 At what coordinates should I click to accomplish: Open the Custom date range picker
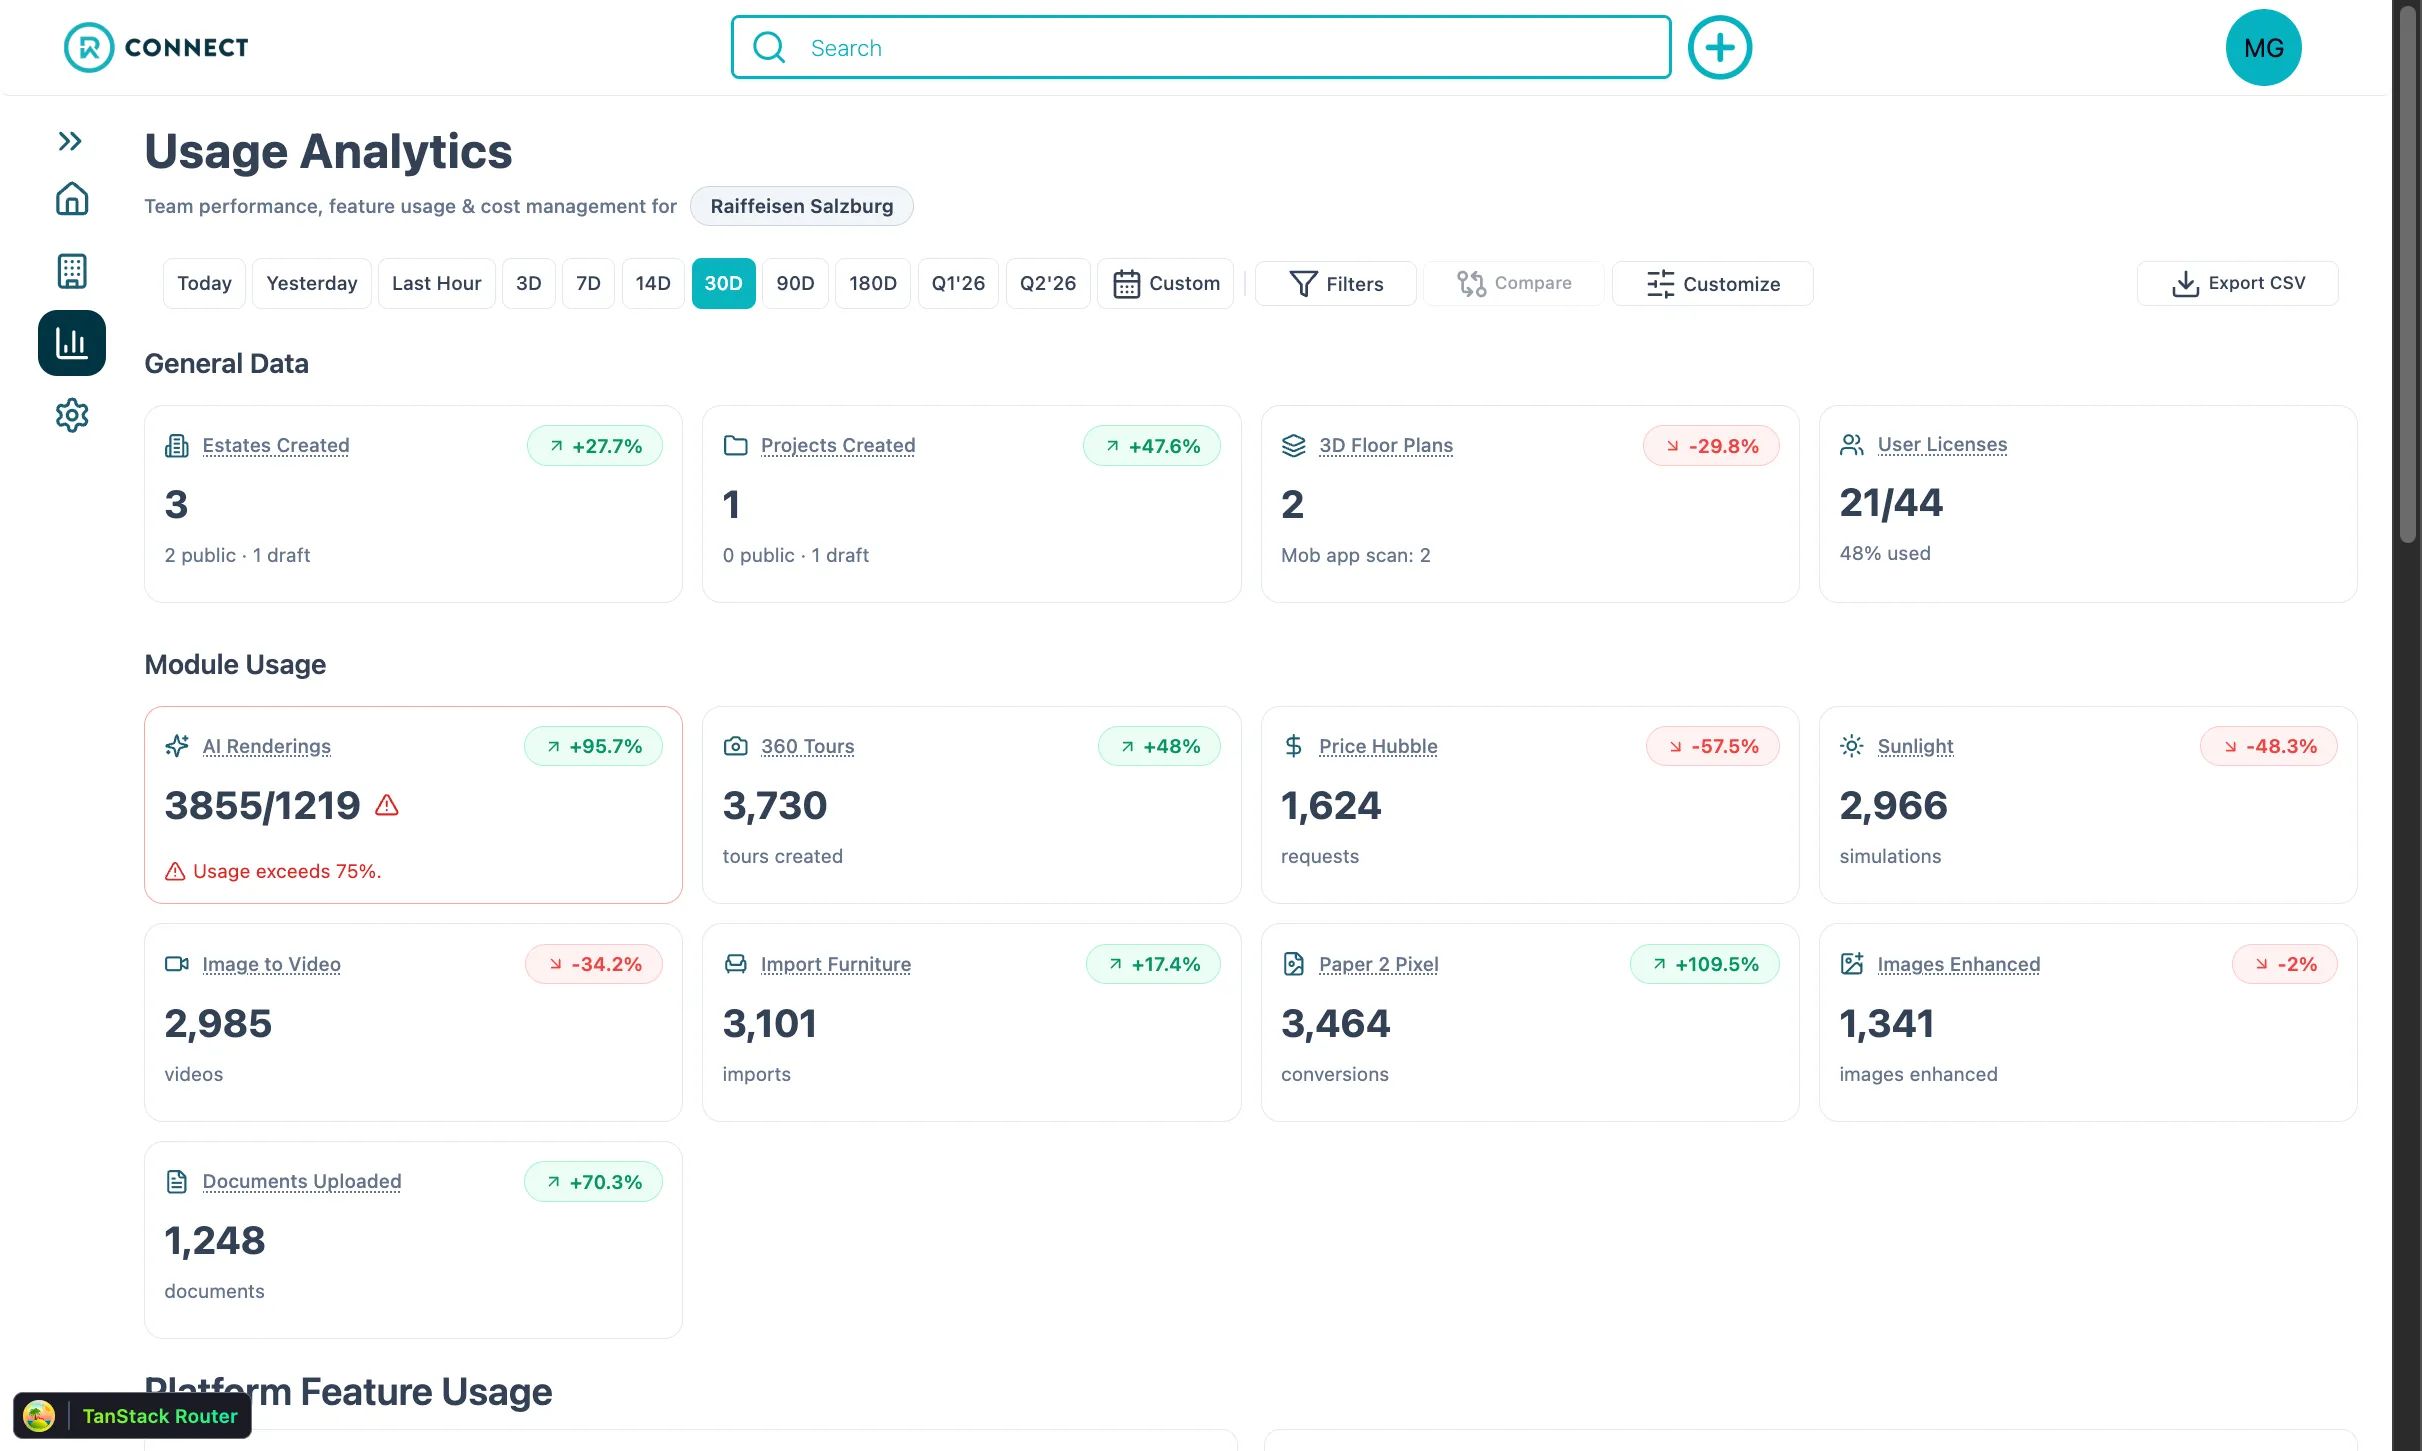(1166, 283)
